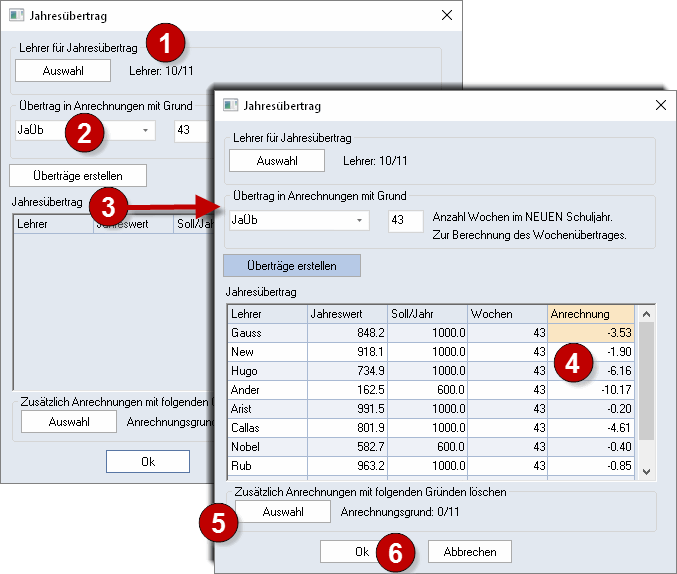Click the Soll/Jahr column header in front table
Image resolution: width=677 pixels, height=574 pixels.
[x=427, y=314]
